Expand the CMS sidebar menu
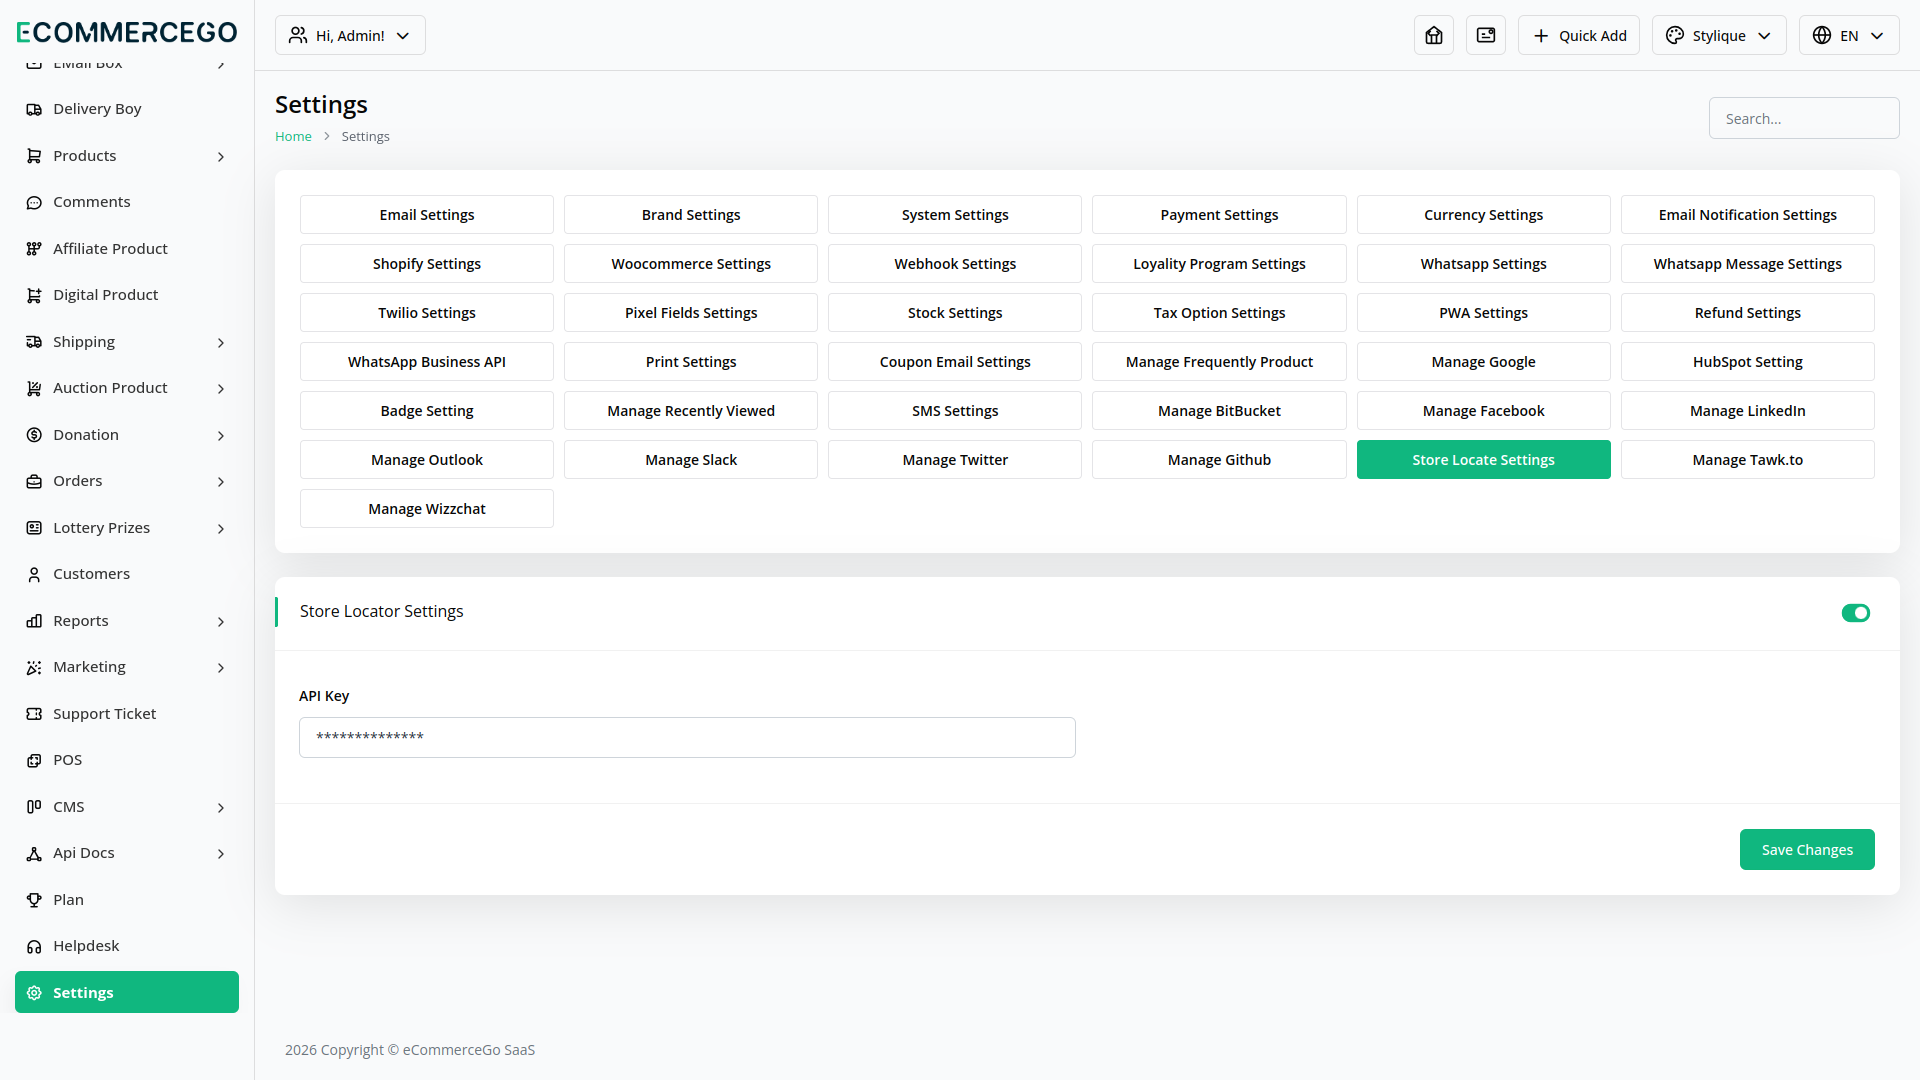 point(127,807)
